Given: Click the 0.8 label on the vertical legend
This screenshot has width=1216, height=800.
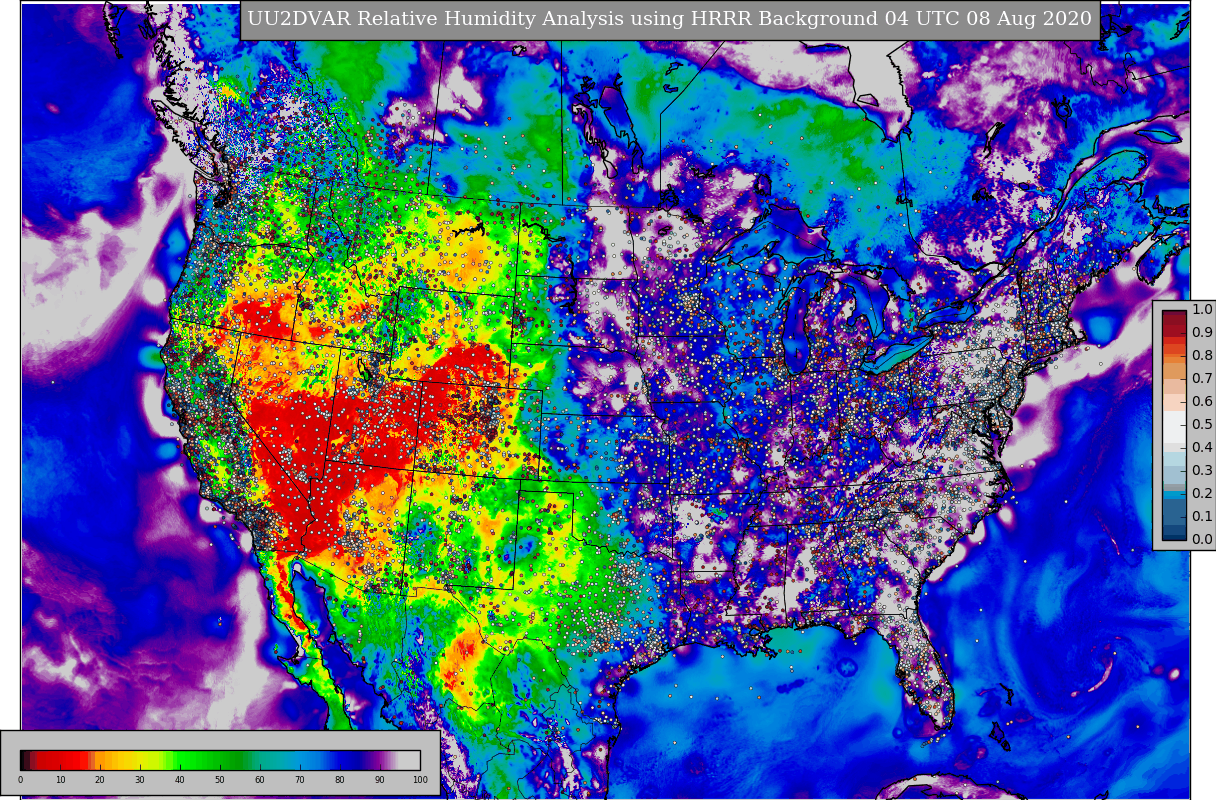Looking at the screenshot, I should click(x=1202, y=356).
